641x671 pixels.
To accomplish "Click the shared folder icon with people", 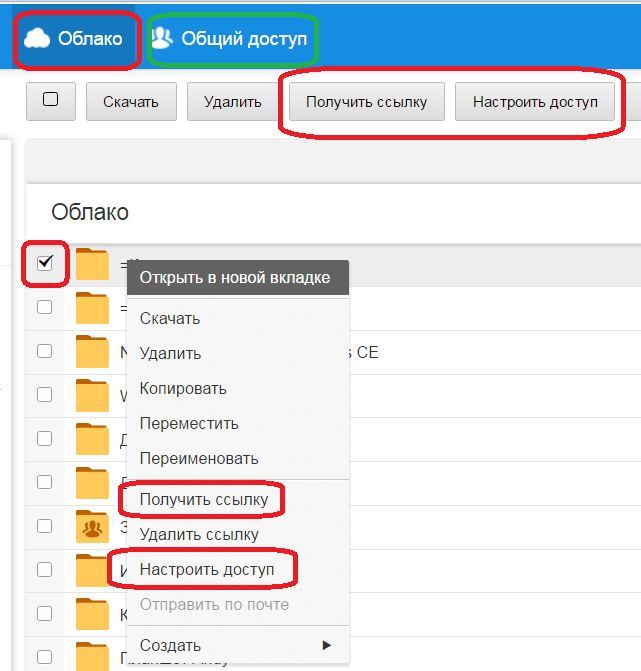I will click(x=92, y=526).
